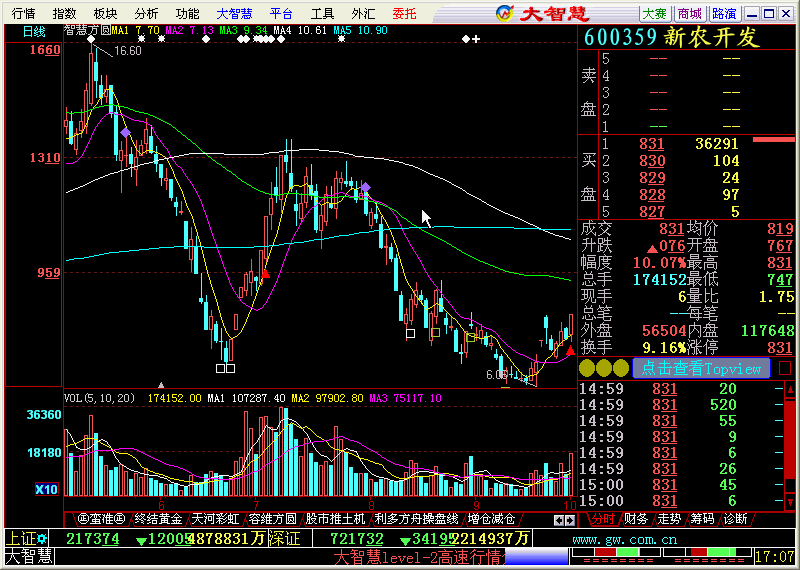Click the blue progress bar in status line
The width and height of the screenshot is (800, 570).
[x=536, y=557]
